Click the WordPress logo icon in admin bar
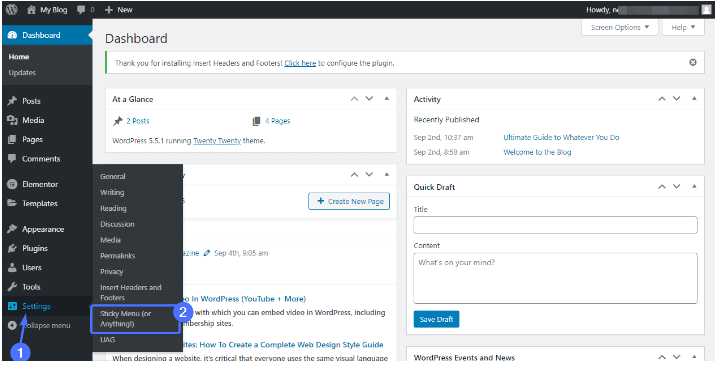Screen dimensions: 717x375 (x=12, y=10)
